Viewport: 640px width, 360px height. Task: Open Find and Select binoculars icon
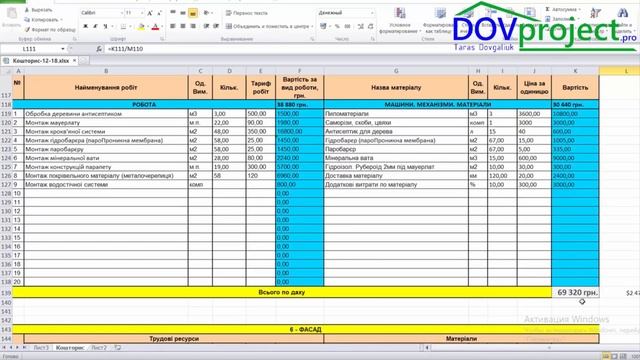tap(622, 13)
